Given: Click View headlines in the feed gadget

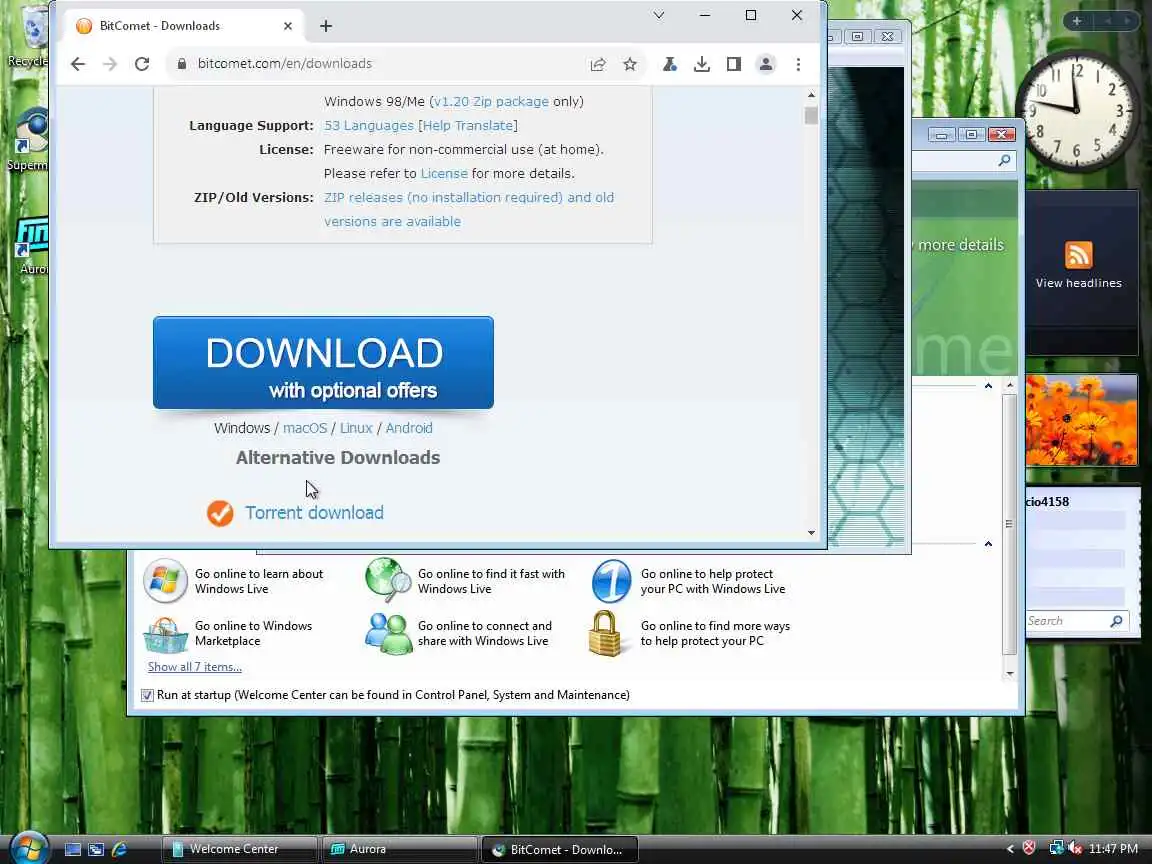Looking at the screenshot, I should pos(1079,283).
